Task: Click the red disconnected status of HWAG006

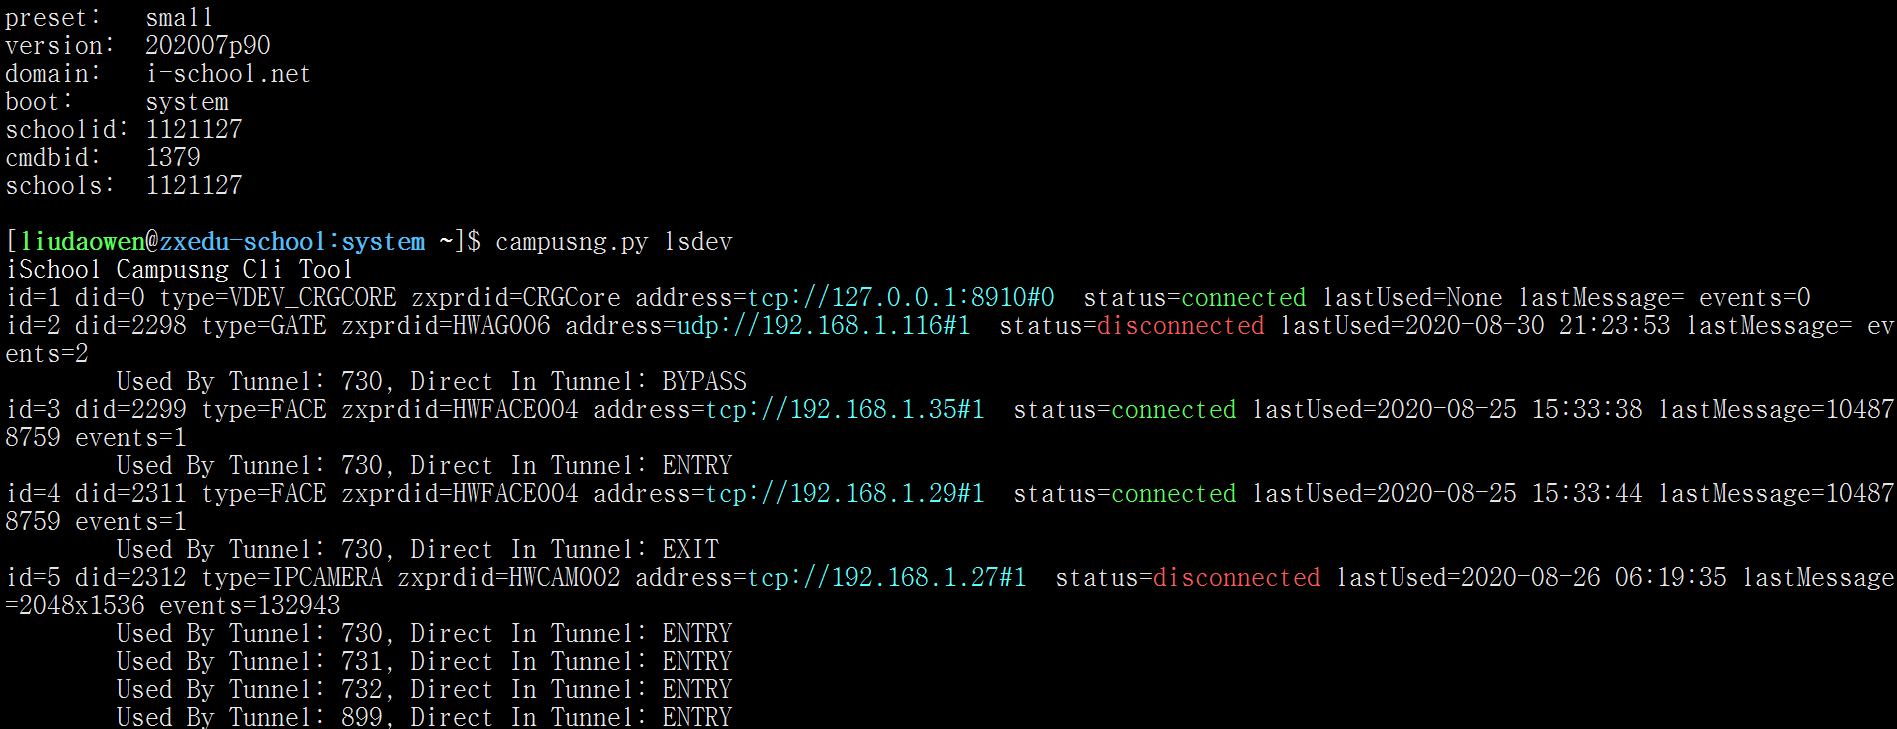Action: [x=1180, y=326]
